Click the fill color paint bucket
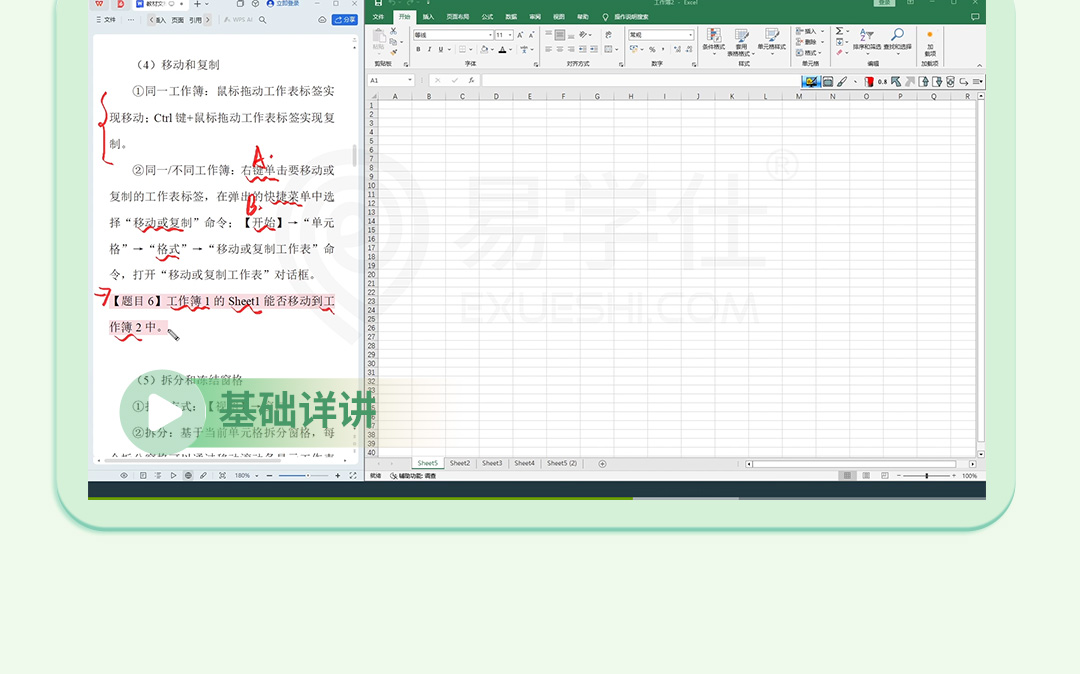 tap(484, 50)
